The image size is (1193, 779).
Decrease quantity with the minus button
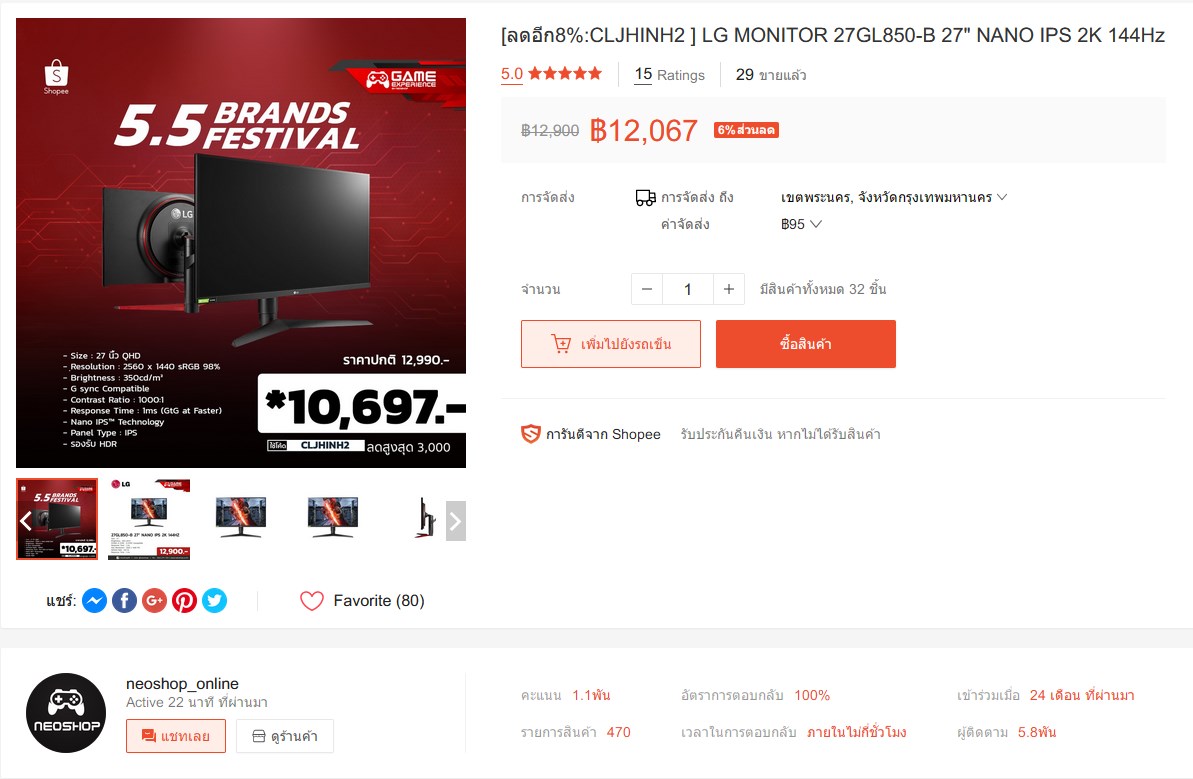tap(647, 289)
